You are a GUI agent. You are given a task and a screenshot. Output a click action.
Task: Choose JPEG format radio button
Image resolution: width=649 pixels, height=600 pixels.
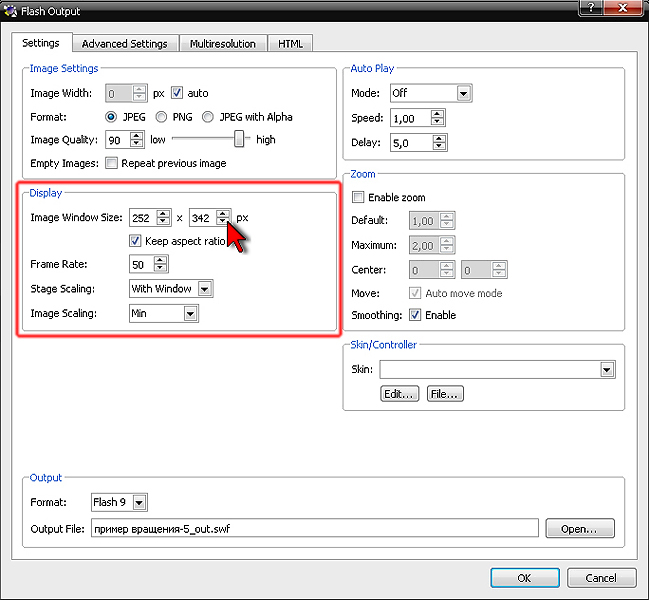pyautogui.click(x=111, y=117)
